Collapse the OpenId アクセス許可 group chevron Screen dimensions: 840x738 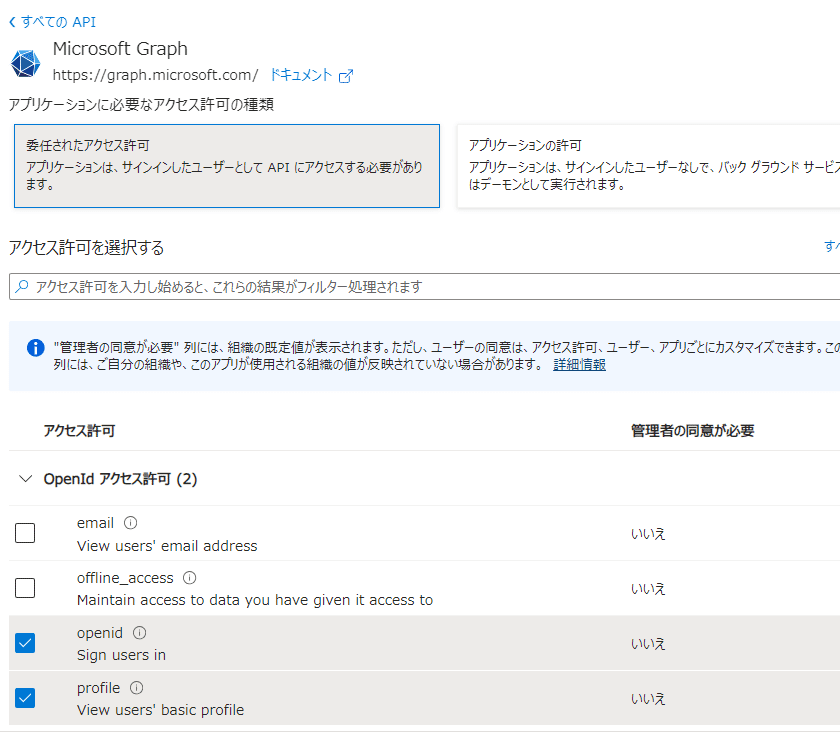pos(25,478)
